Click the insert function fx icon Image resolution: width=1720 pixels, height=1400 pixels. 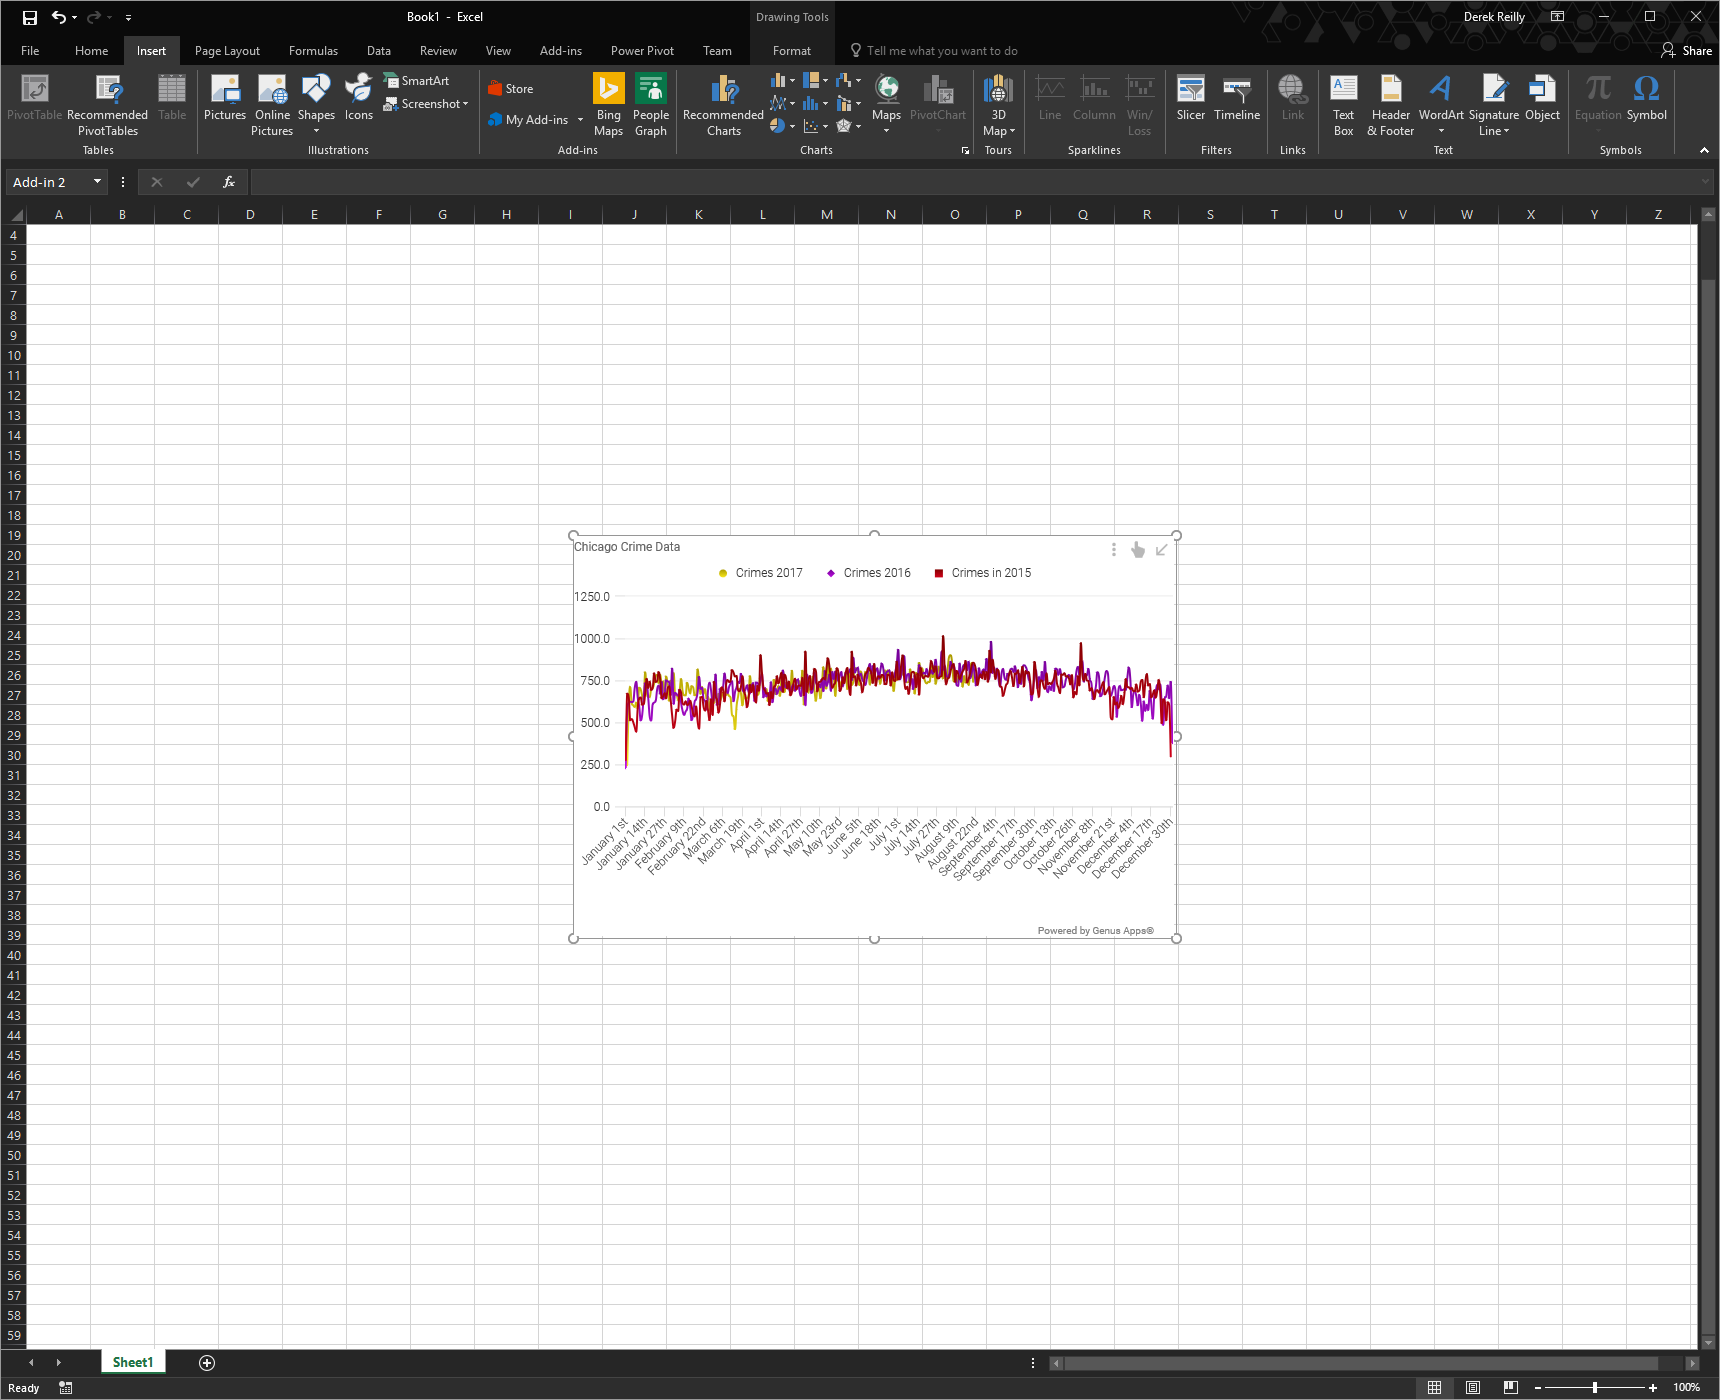tap(229, 182)
